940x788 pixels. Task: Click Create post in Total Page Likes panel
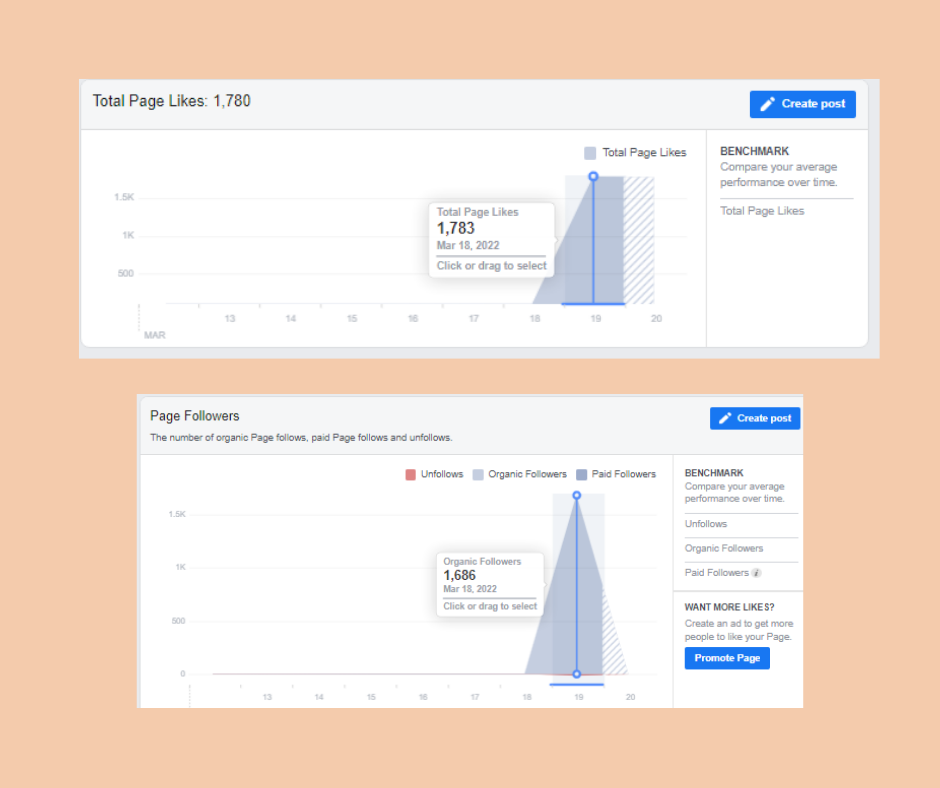coord(802,104)
